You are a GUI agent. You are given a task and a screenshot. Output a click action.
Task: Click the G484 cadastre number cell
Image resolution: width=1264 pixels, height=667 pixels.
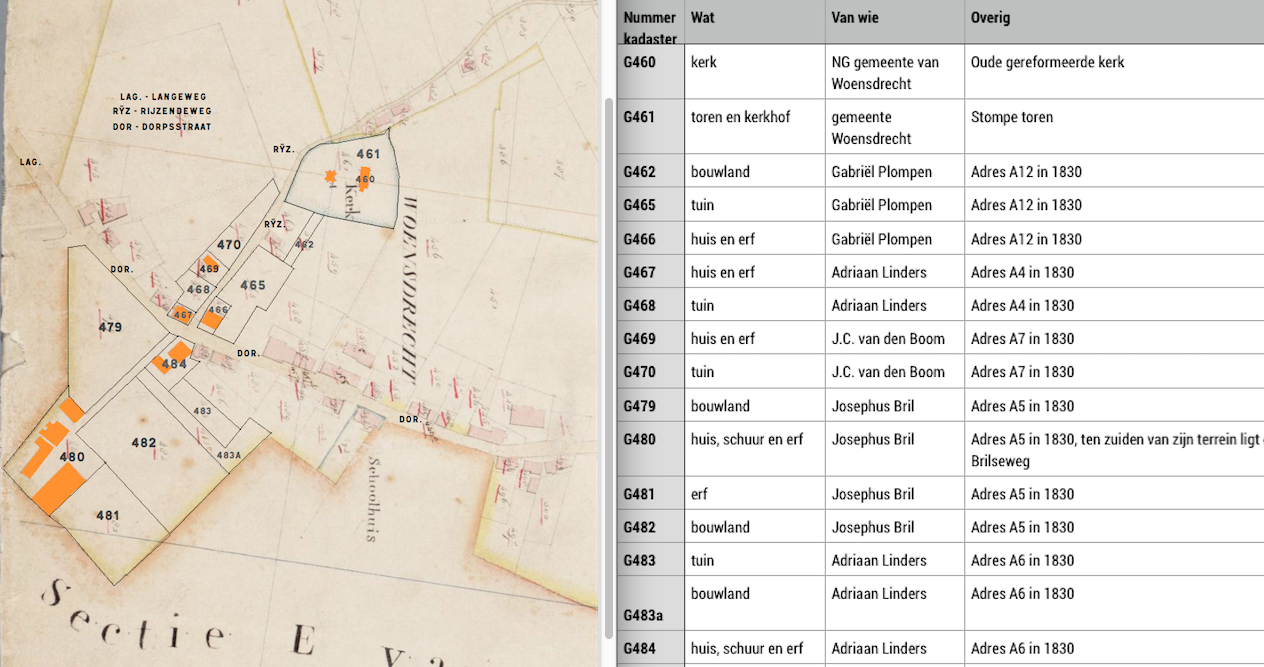click(640, 648)
